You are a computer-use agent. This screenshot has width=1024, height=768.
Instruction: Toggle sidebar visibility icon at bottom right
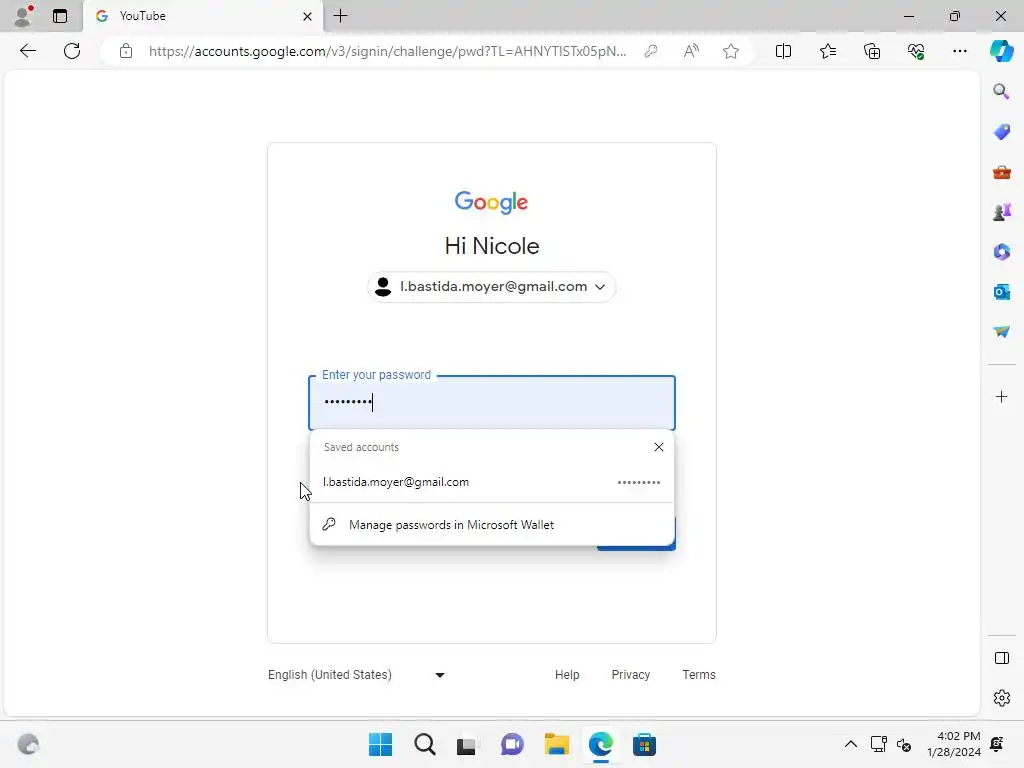pyautogui.click(x=1001, y=658)
